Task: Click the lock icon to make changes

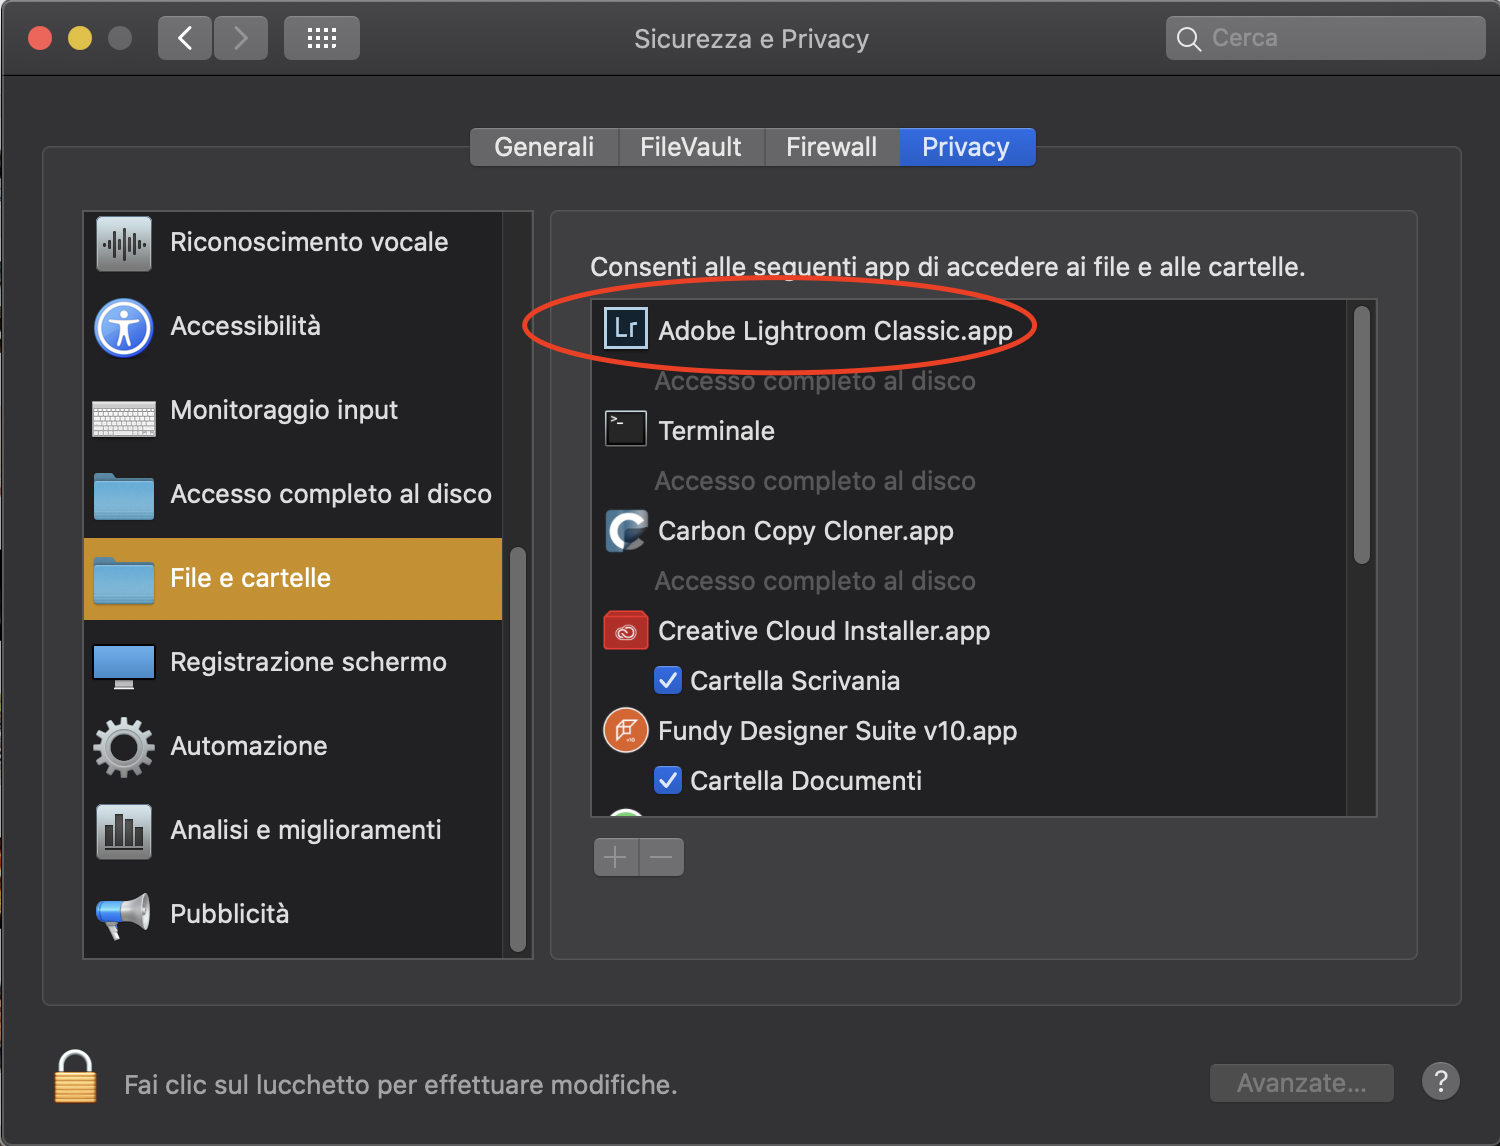Action: click(75, 1077)
